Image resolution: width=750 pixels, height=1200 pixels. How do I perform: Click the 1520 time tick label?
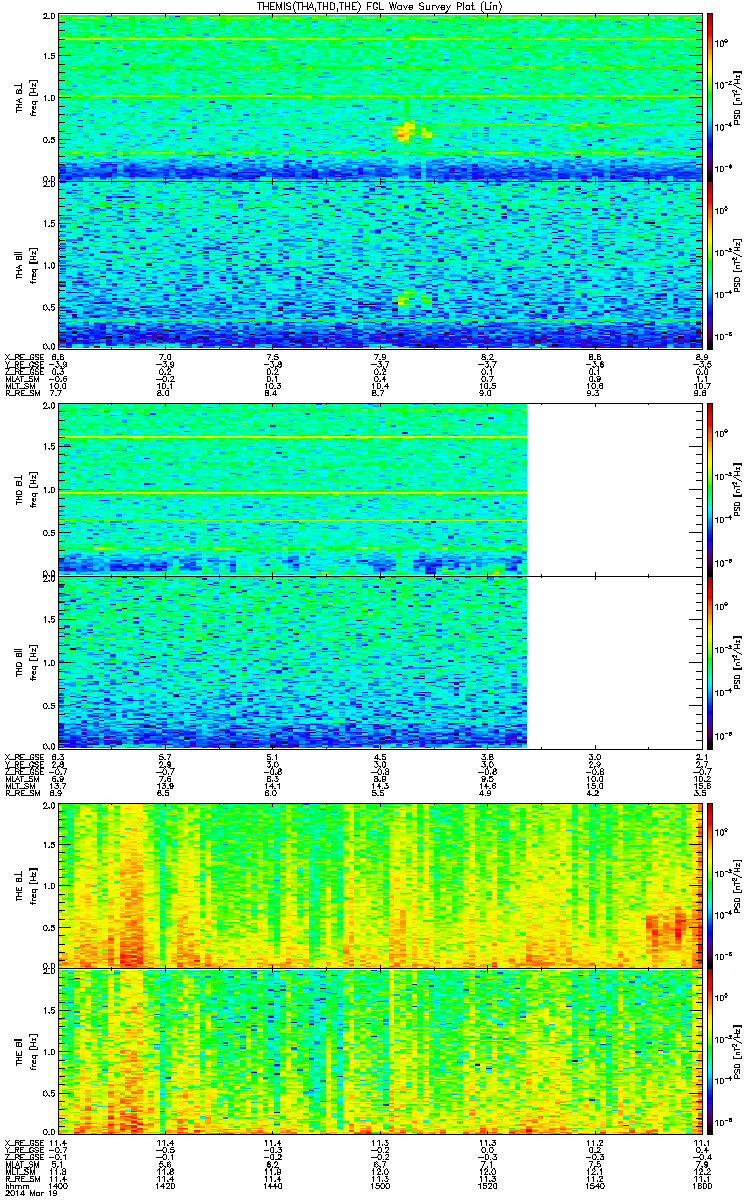tap(487, 1186)
